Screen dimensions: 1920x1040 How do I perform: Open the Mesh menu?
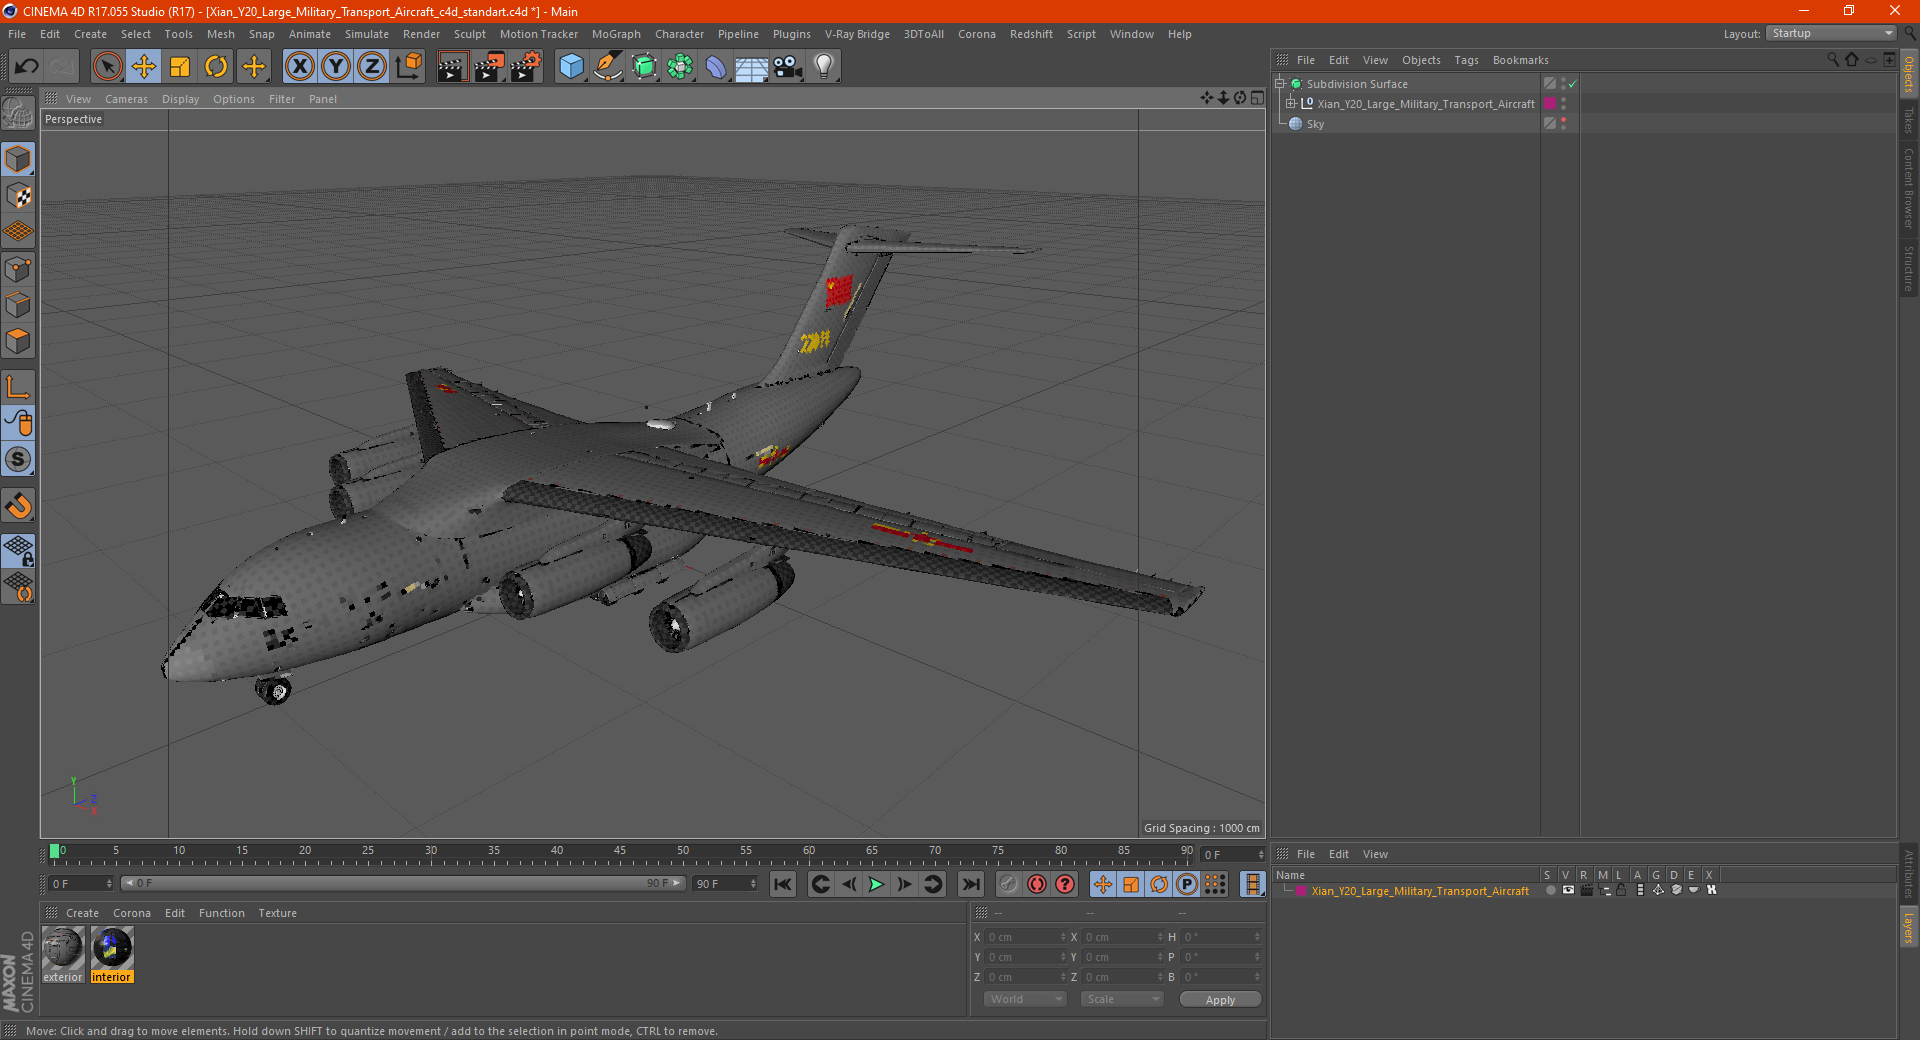[x=221, y=34]
